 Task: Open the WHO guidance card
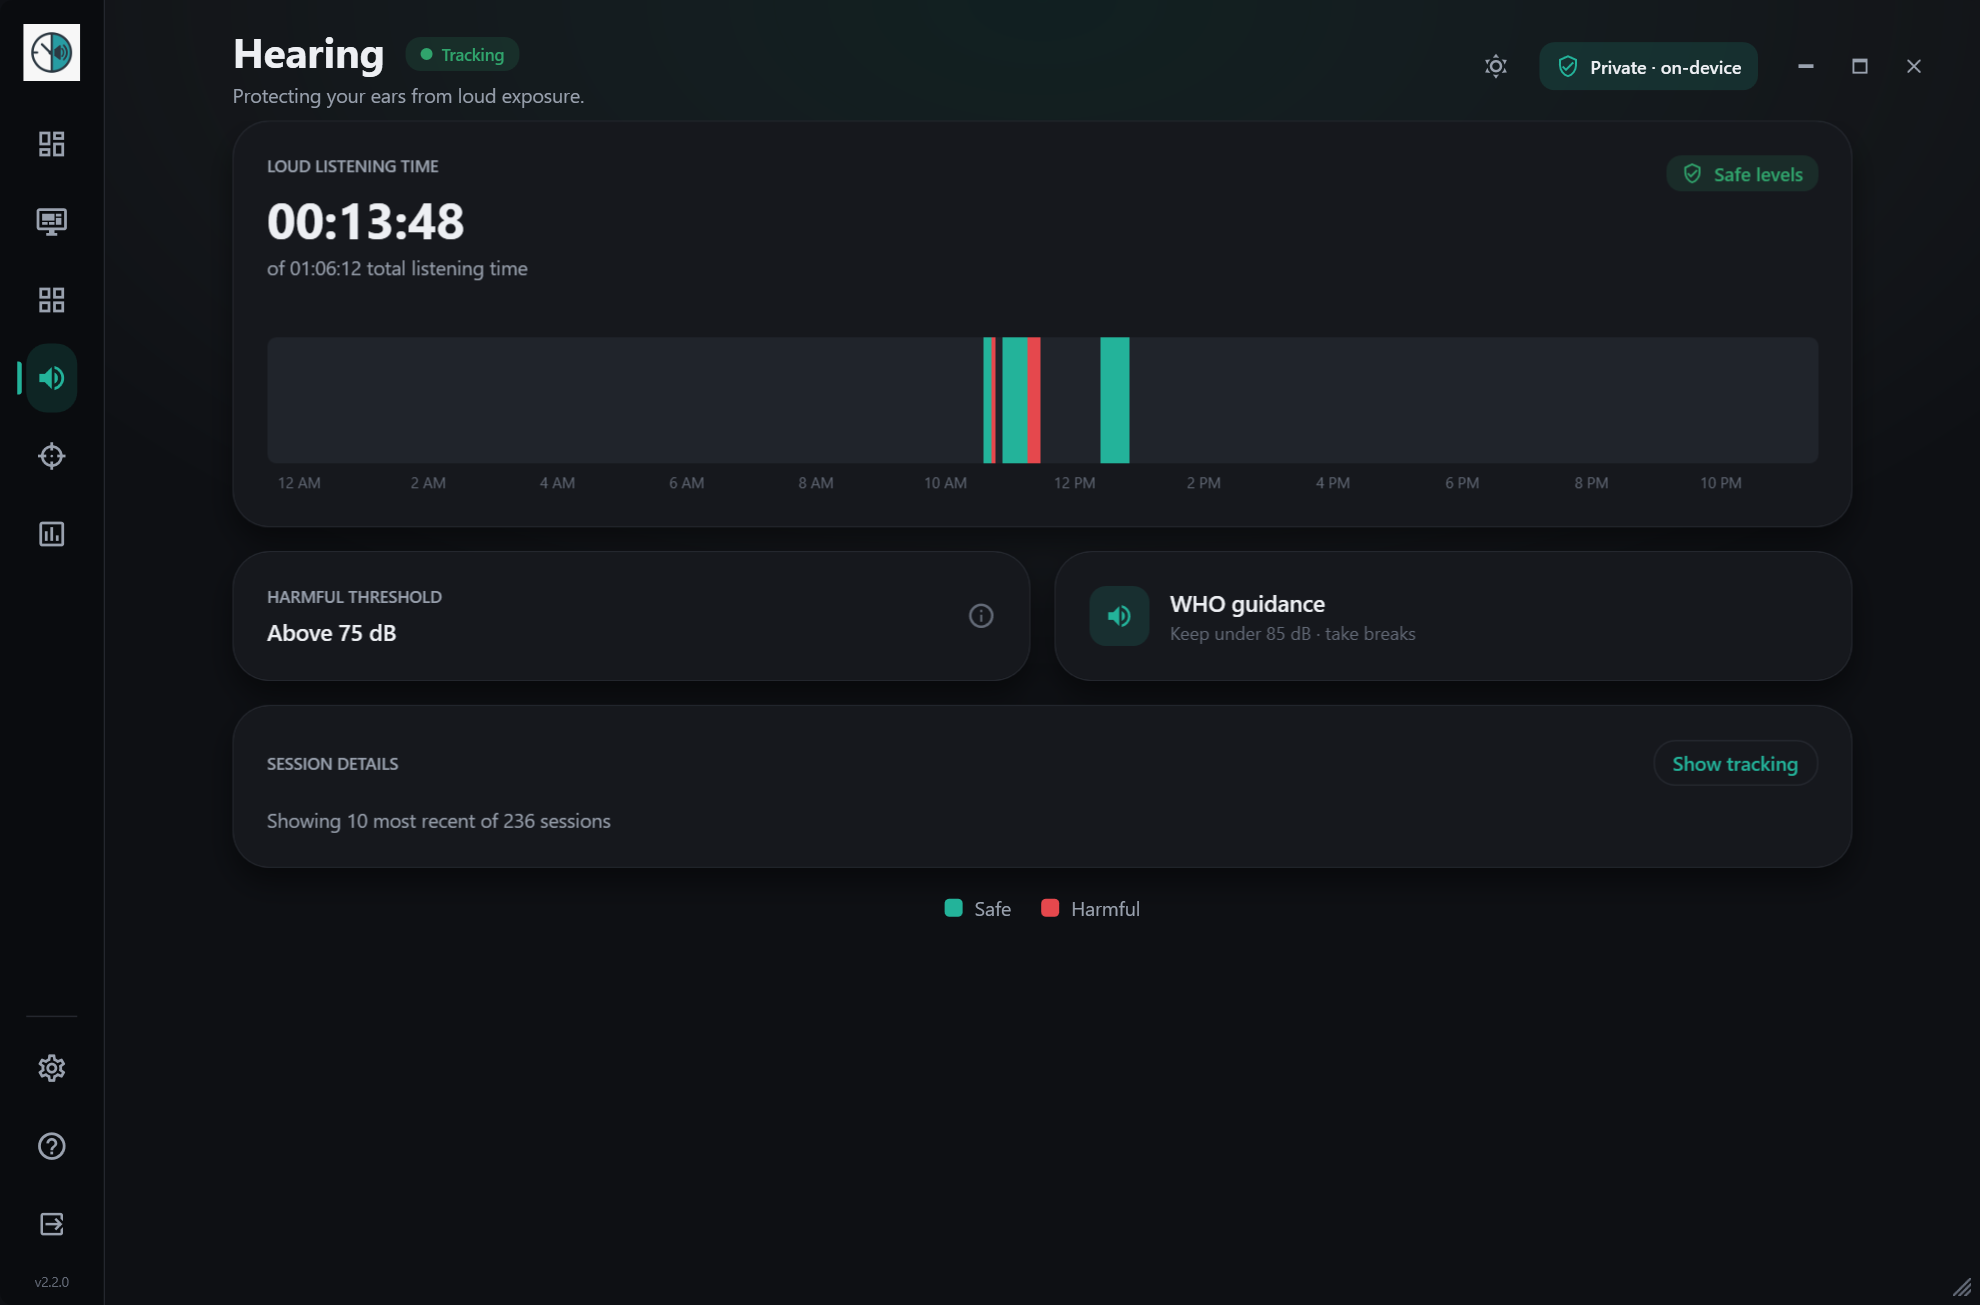point(1453,616)
